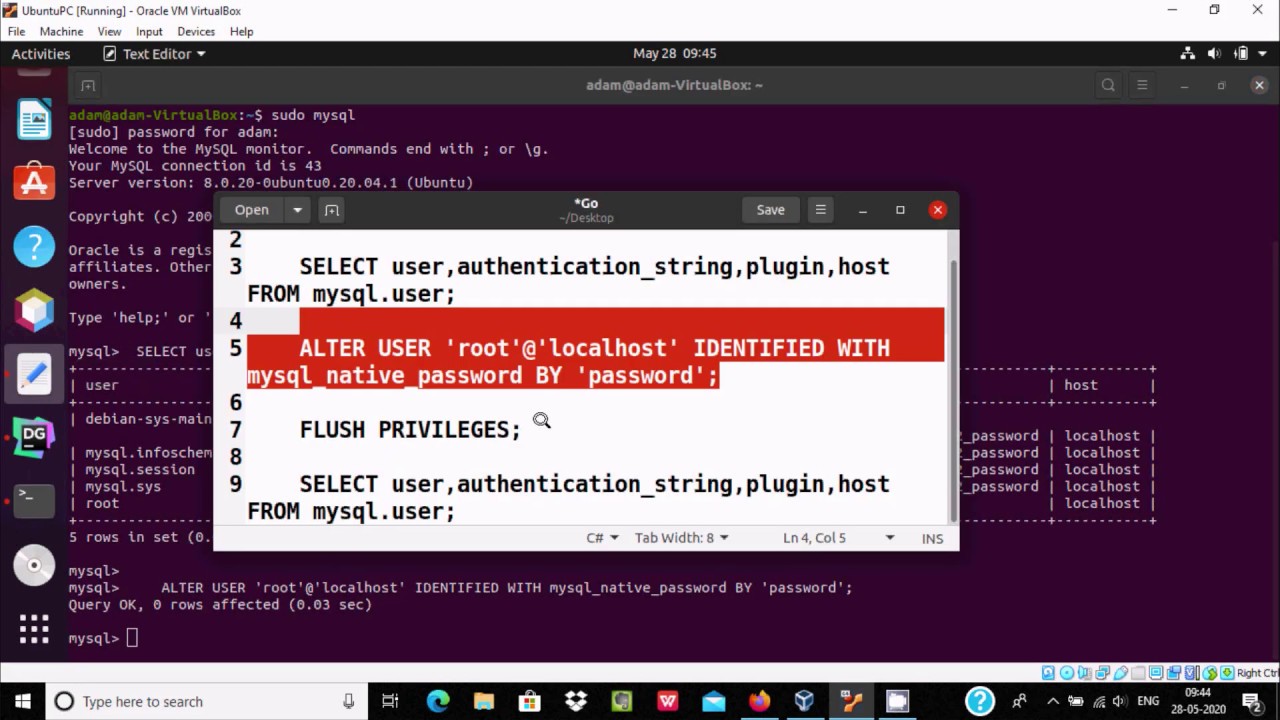Expand the Text Editor app menu
Viewport: 1280px width, 720px height.
pyautogui.click(x=154, y=53)
